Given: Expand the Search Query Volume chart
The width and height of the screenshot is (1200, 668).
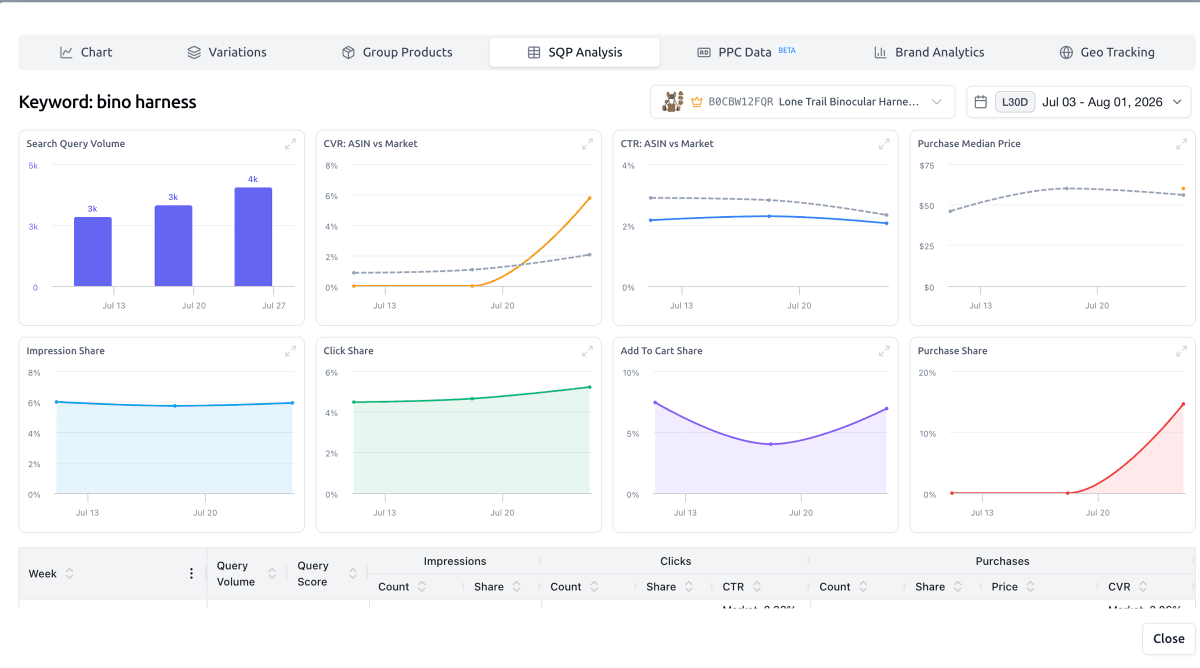Looking at the screenshot, I should (290, 144).
